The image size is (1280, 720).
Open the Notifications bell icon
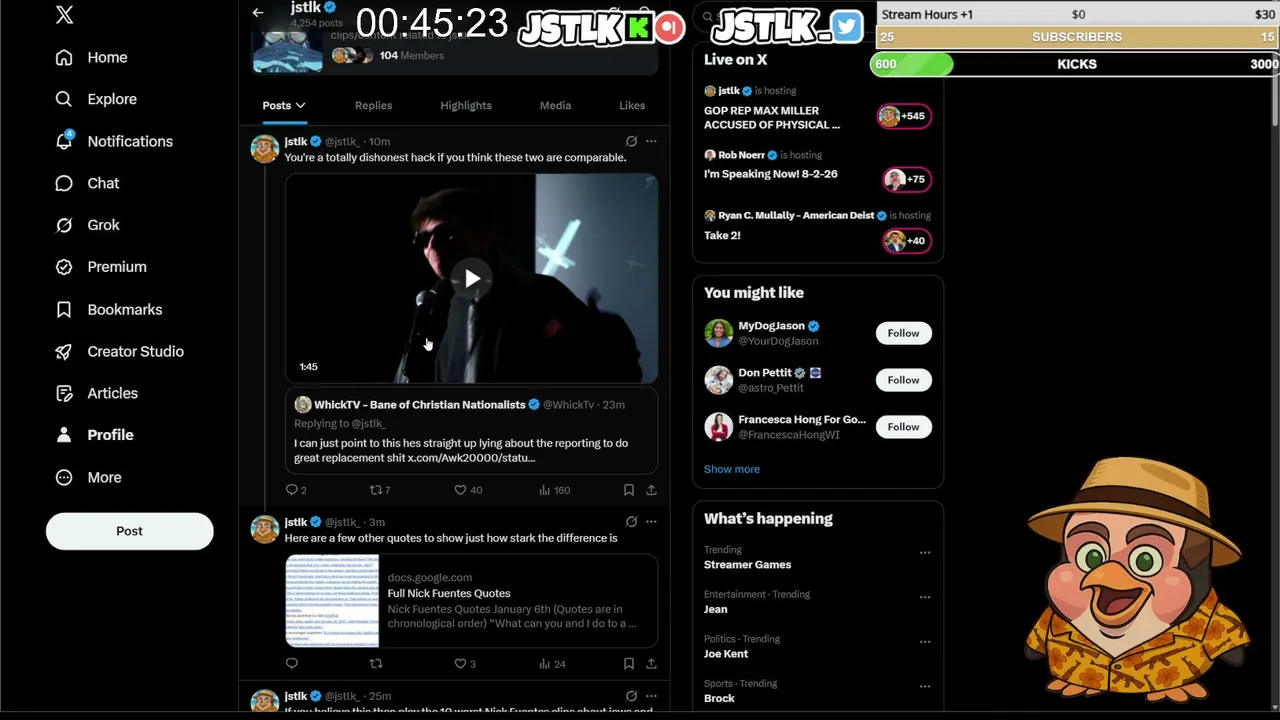[64, 141]
